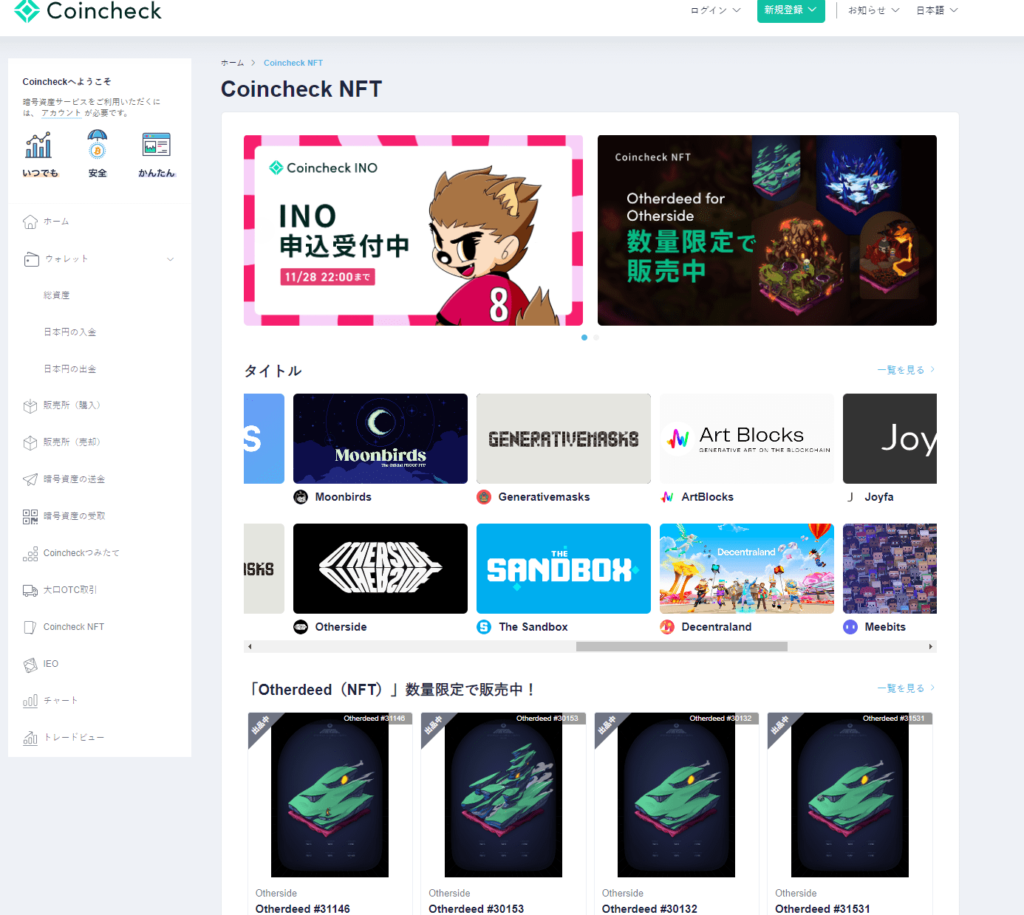Expand the ウォレット sidebar section chevron
Screen dimensions: 1024x915
point(170,259)
